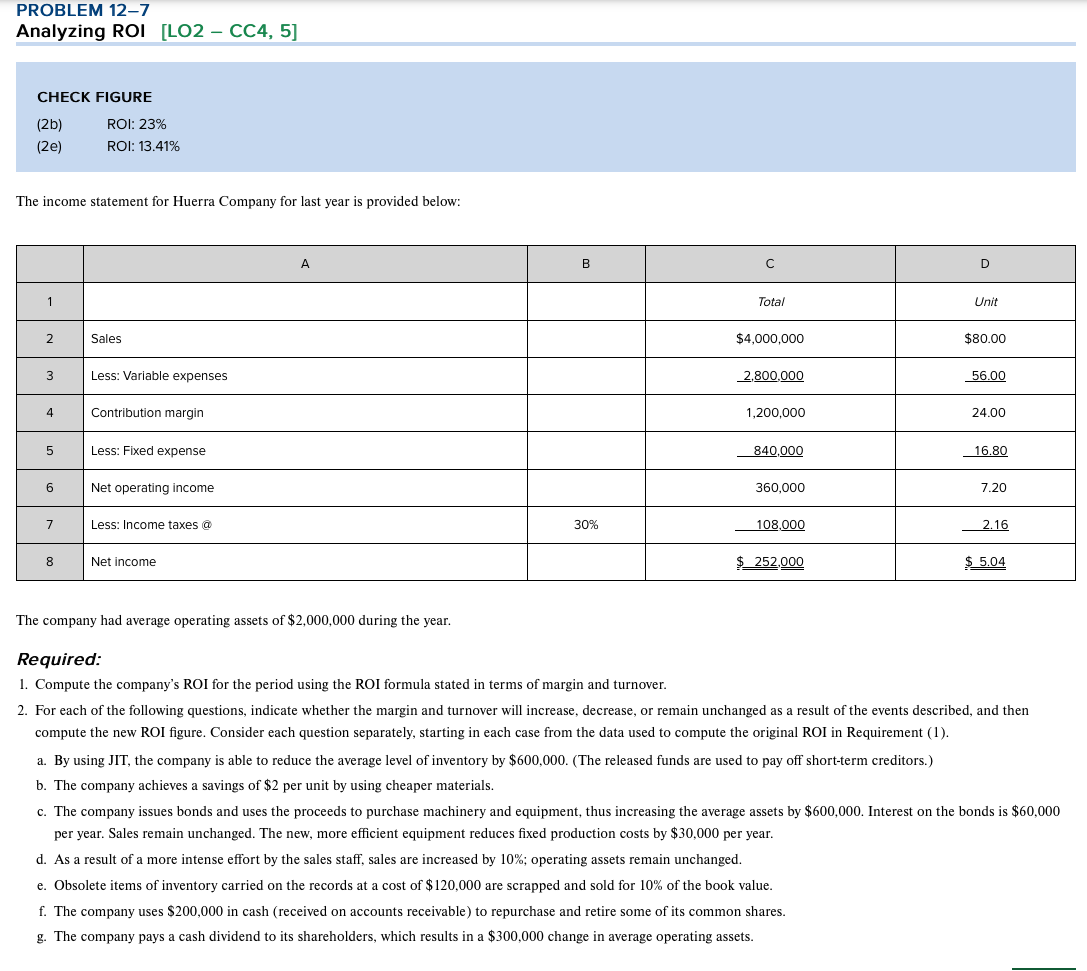The width and height of the screenshot is (1087, 971).
Task: Open the [LO2 – CC4, 5] learning objective link
Action: (229, 31)
